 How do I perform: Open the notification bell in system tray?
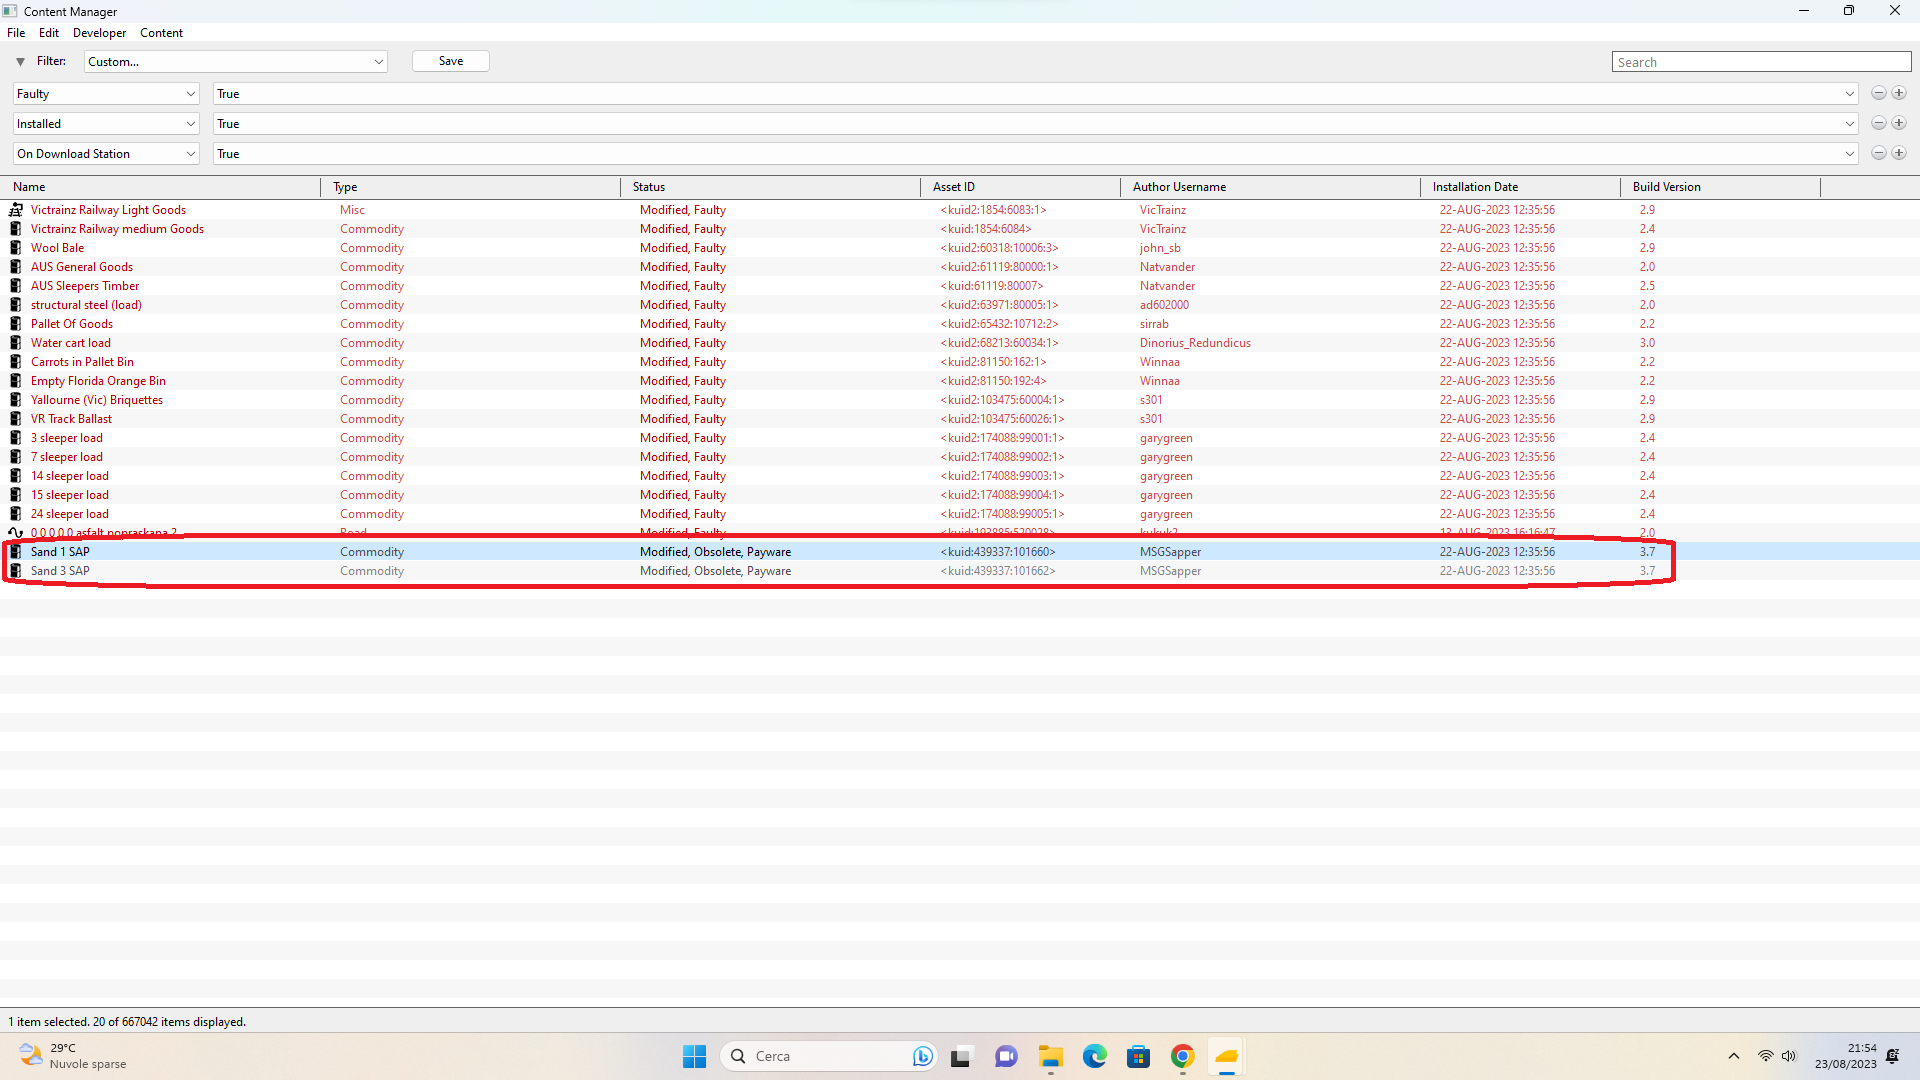pyautogui.click(x=1893, y=1056)
